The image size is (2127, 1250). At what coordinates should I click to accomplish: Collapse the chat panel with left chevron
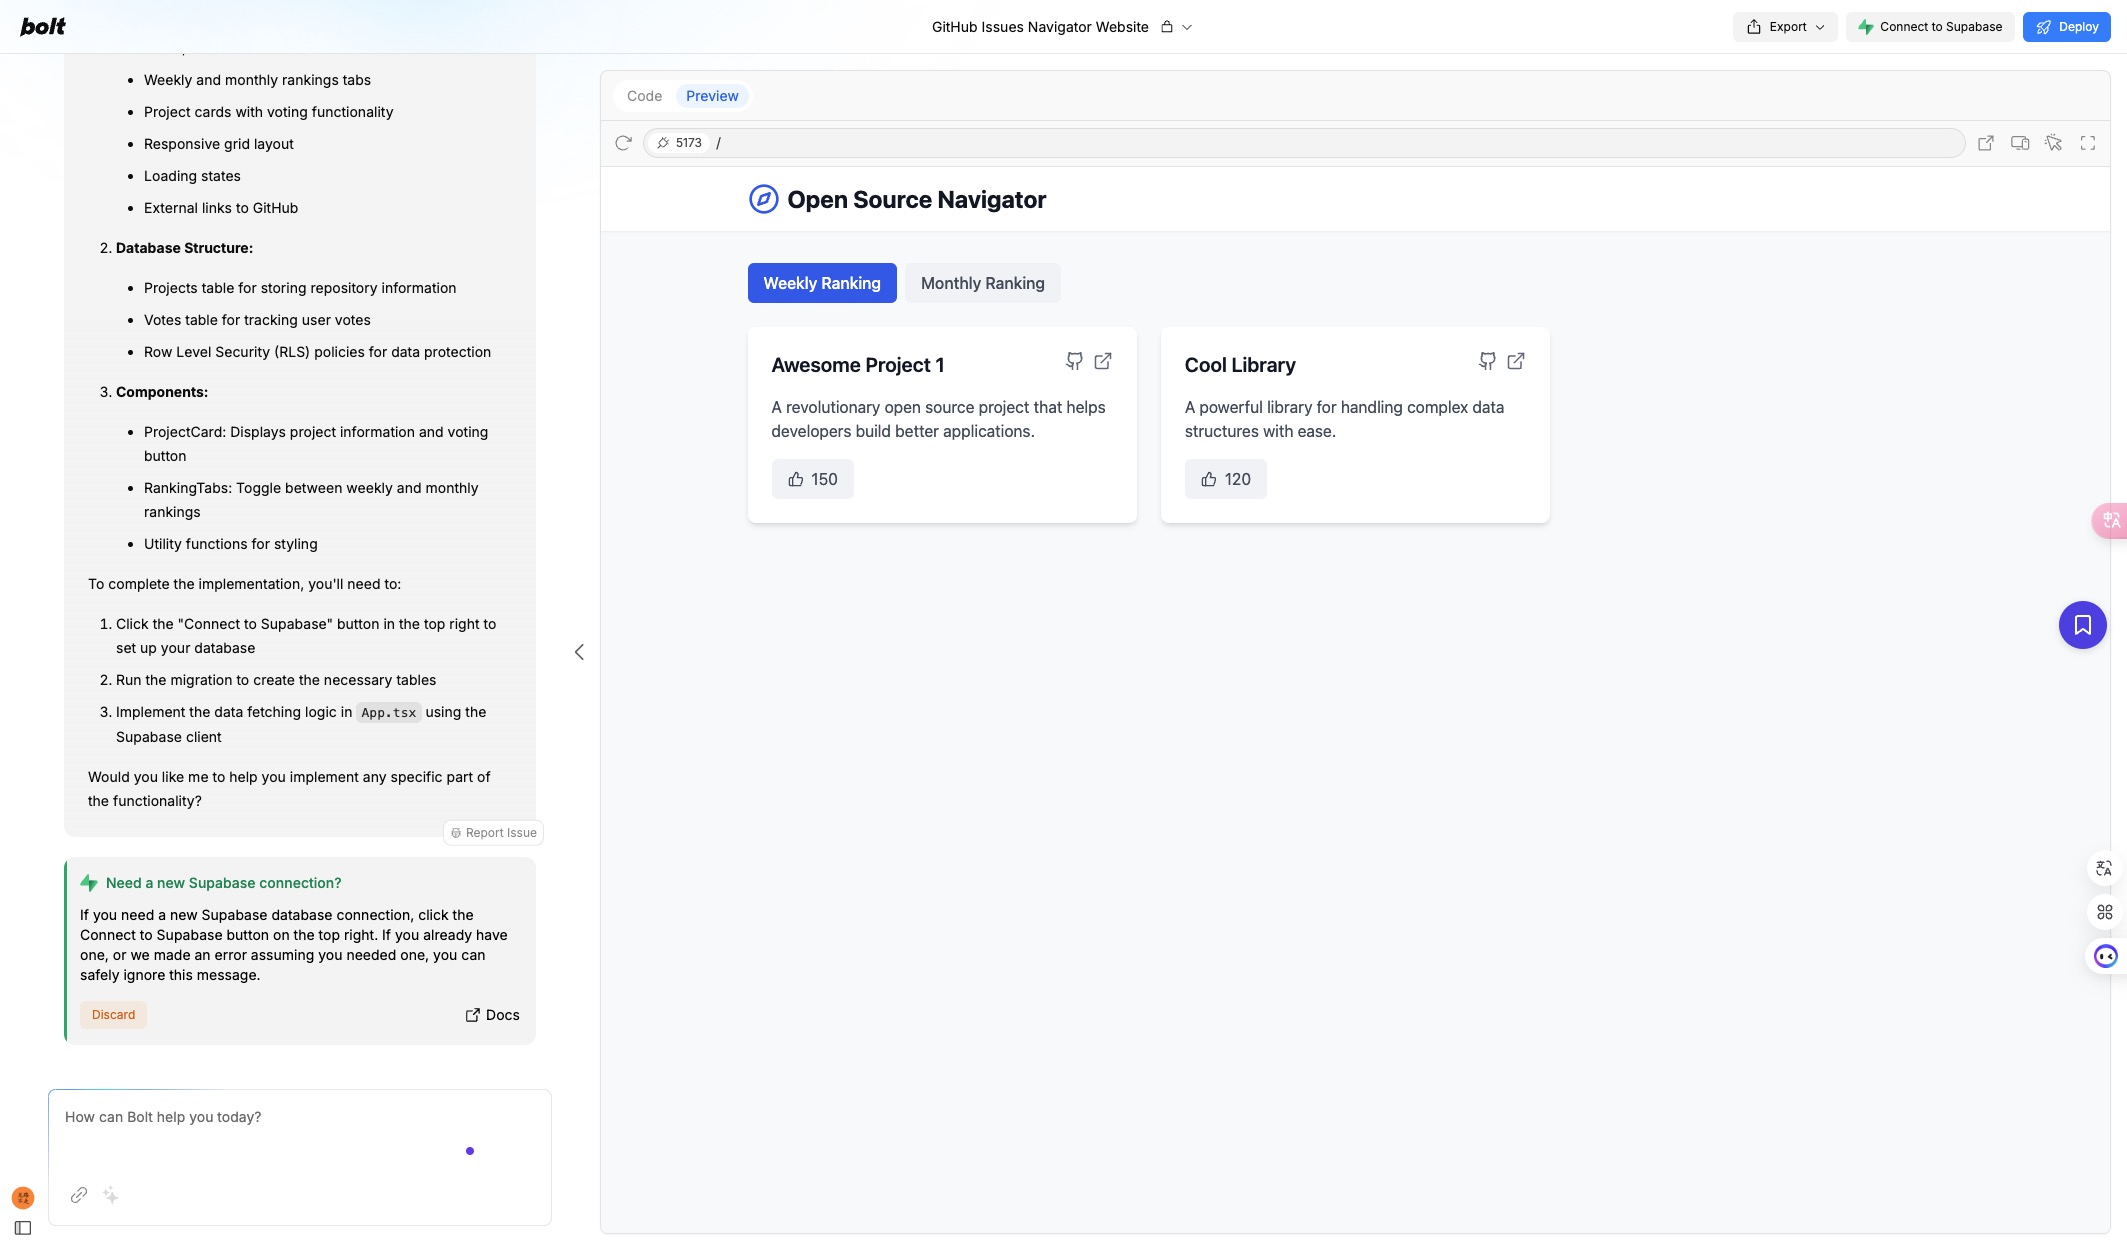(x=579, y=652)
